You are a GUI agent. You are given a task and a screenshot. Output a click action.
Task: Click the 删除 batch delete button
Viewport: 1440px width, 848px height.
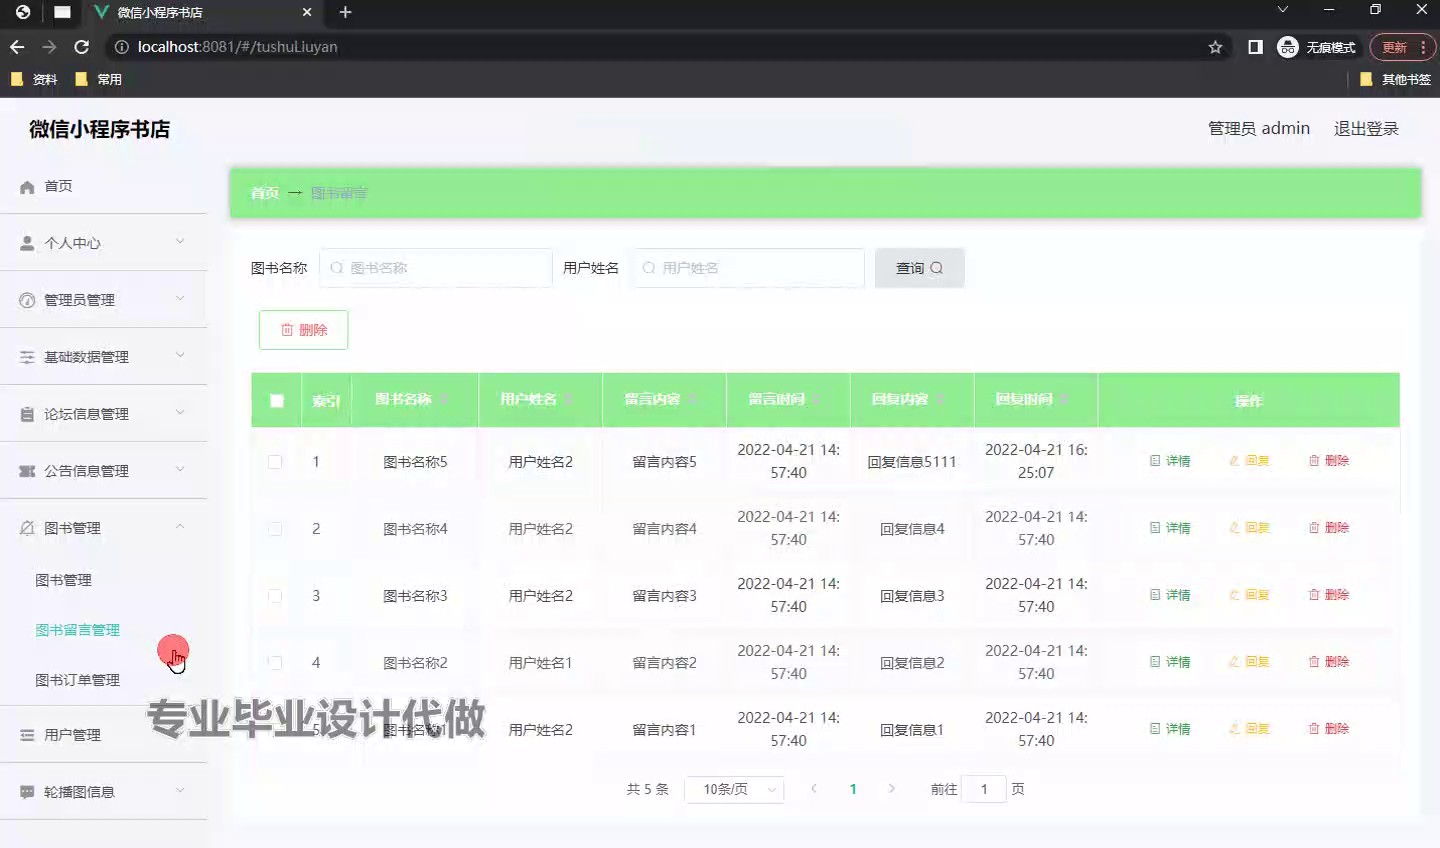pos(303,330)
